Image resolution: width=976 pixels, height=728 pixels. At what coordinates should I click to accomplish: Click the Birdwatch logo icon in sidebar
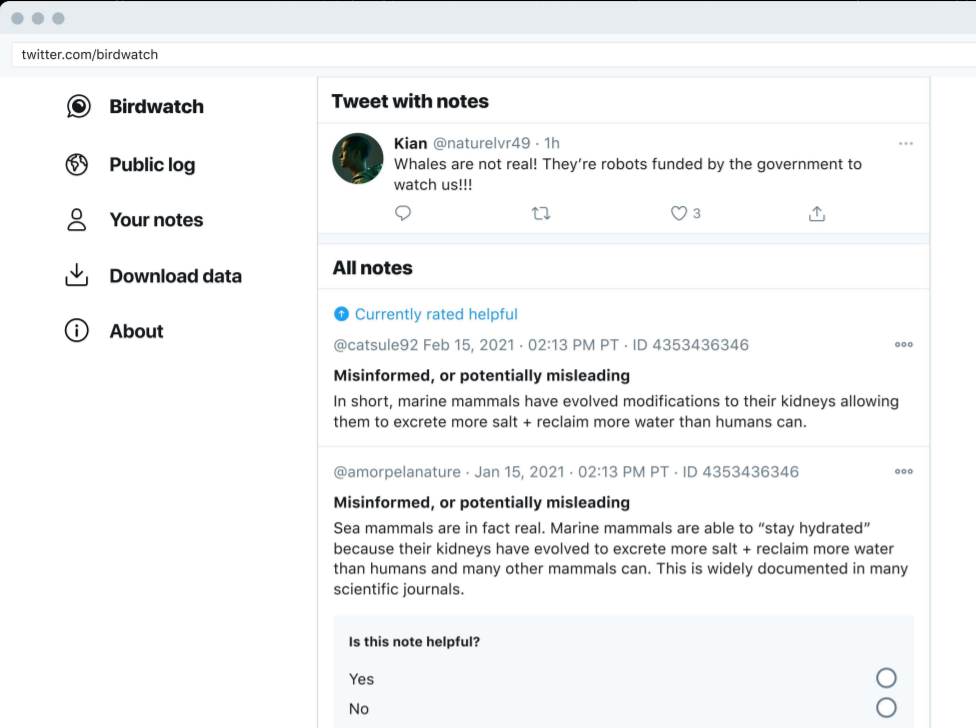pyautogui.click(x=78, y=106)
